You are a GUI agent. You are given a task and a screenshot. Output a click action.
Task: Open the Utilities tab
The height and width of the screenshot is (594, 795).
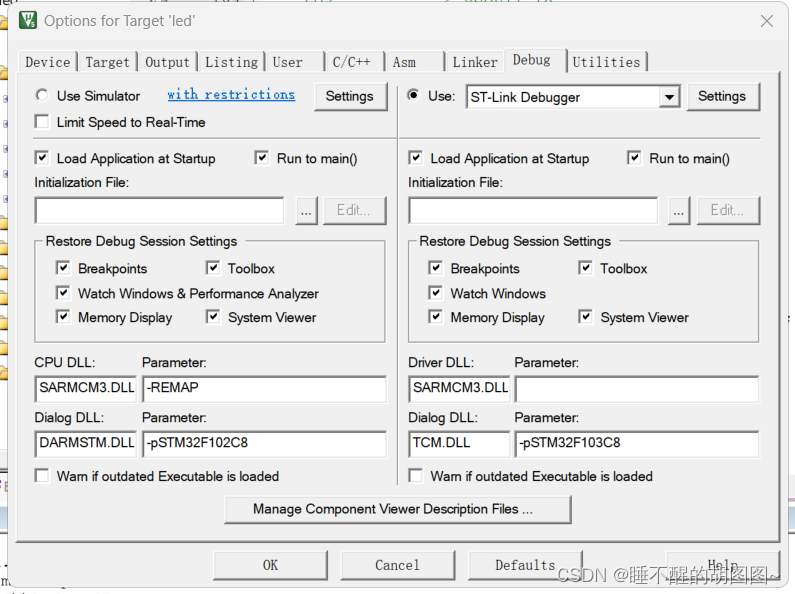[606, 62]
